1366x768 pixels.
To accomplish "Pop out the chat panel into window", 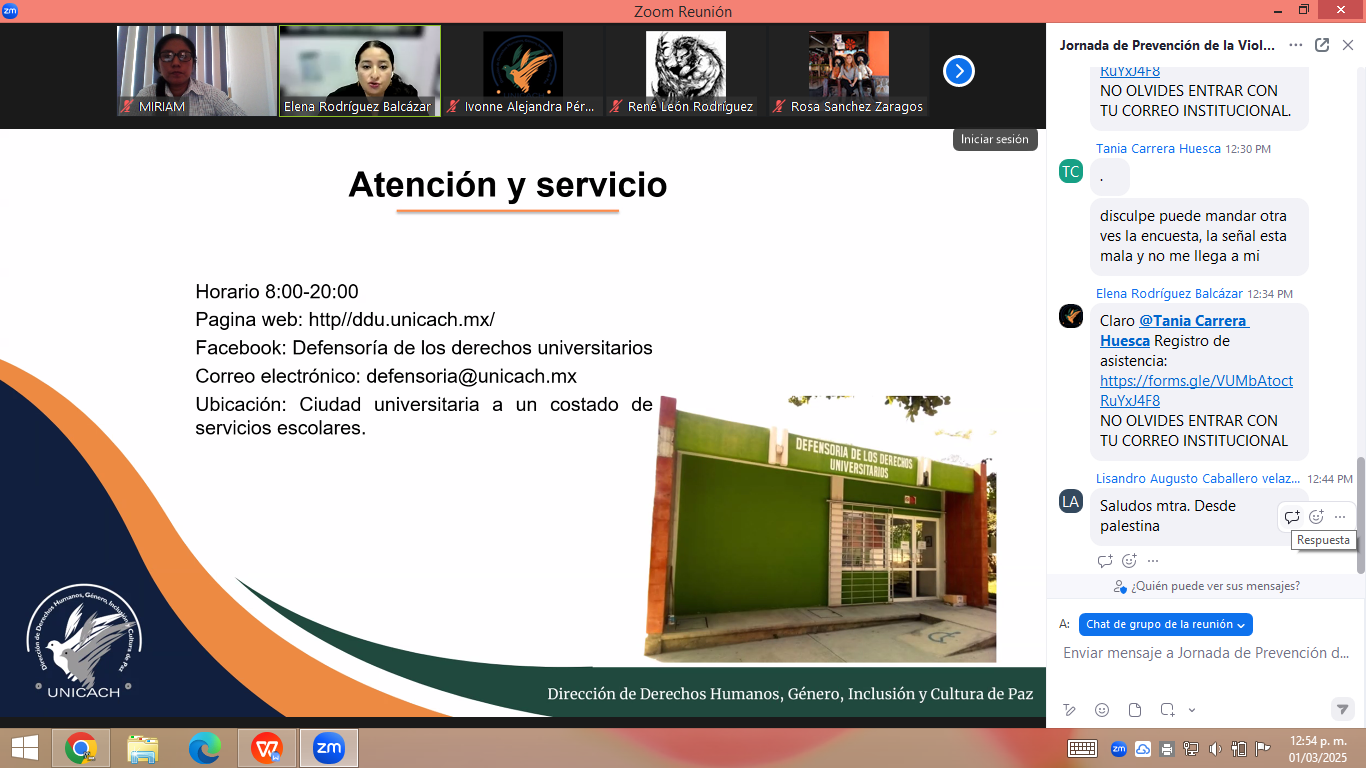I will (x=1322, y=45).
